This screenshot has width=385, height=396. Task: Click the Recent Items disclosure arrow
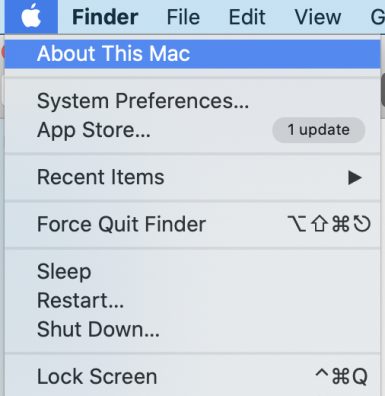coord(355,177)
